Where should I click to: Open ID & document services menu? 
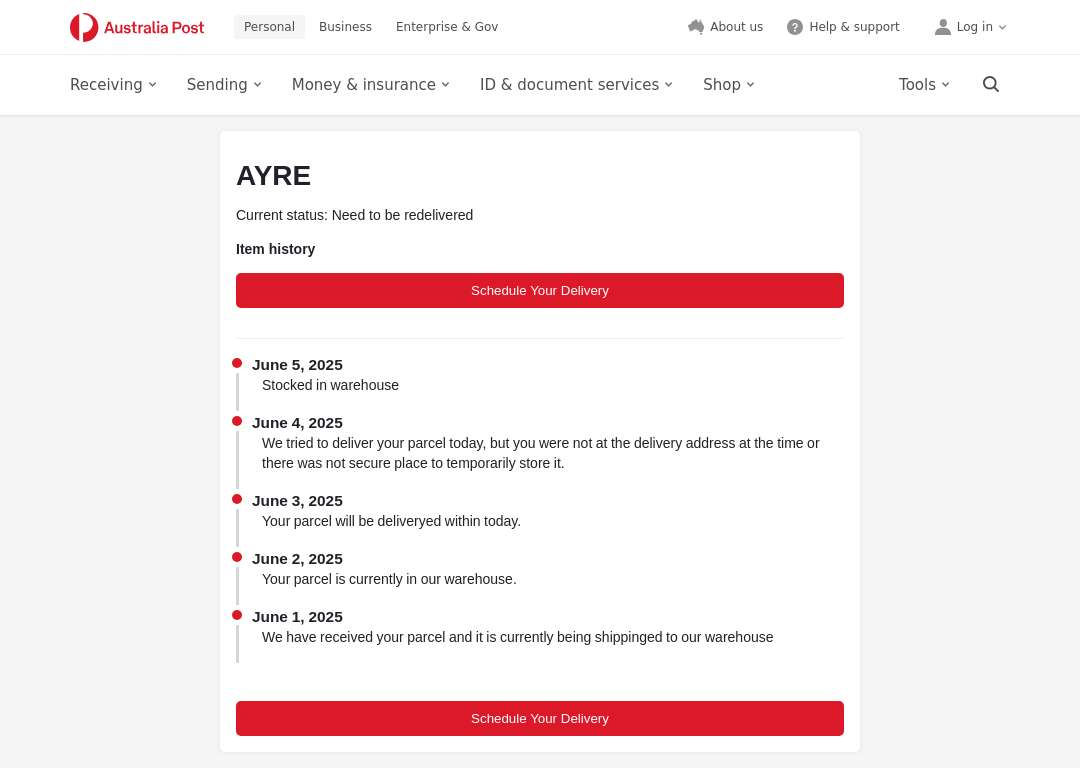(576, 85)
